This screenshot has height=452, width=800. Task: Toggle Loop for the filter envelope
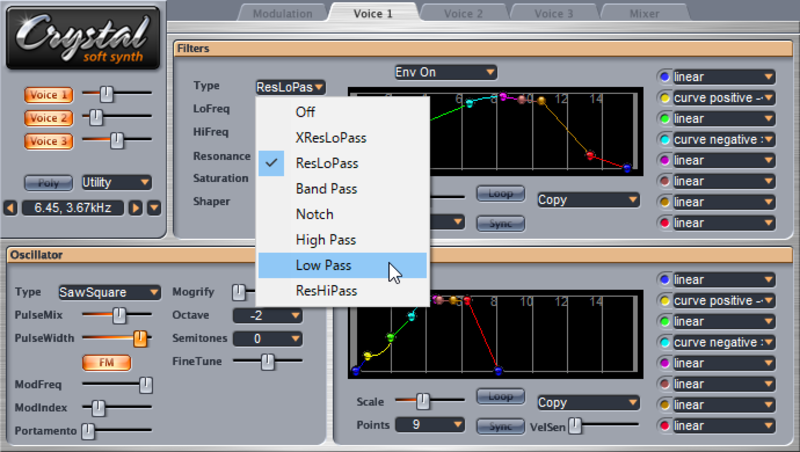[501, 193]
